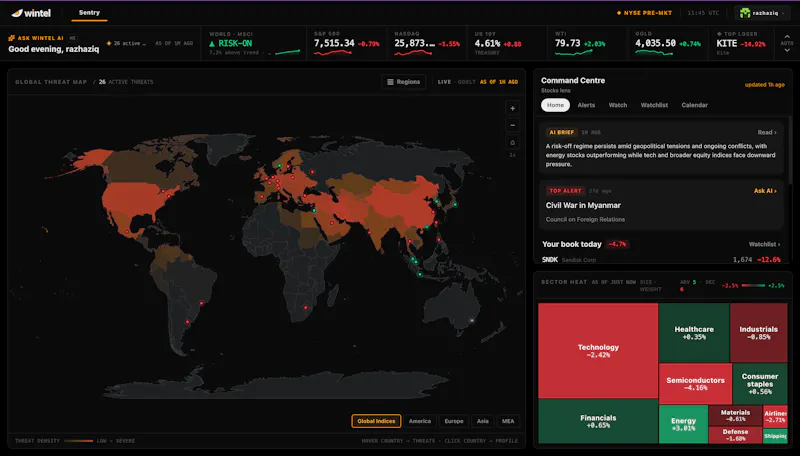Select the Home tab in Command Centre
This screenshot has width=800, height=456.
coord(555,105)
